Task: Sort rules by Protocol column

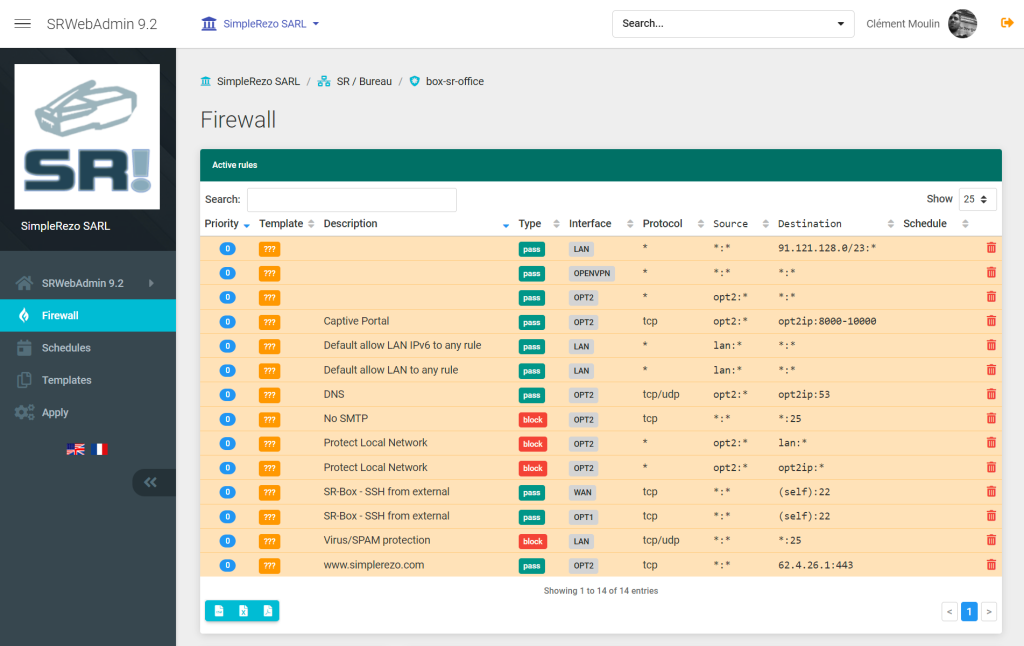Action: 673,223
